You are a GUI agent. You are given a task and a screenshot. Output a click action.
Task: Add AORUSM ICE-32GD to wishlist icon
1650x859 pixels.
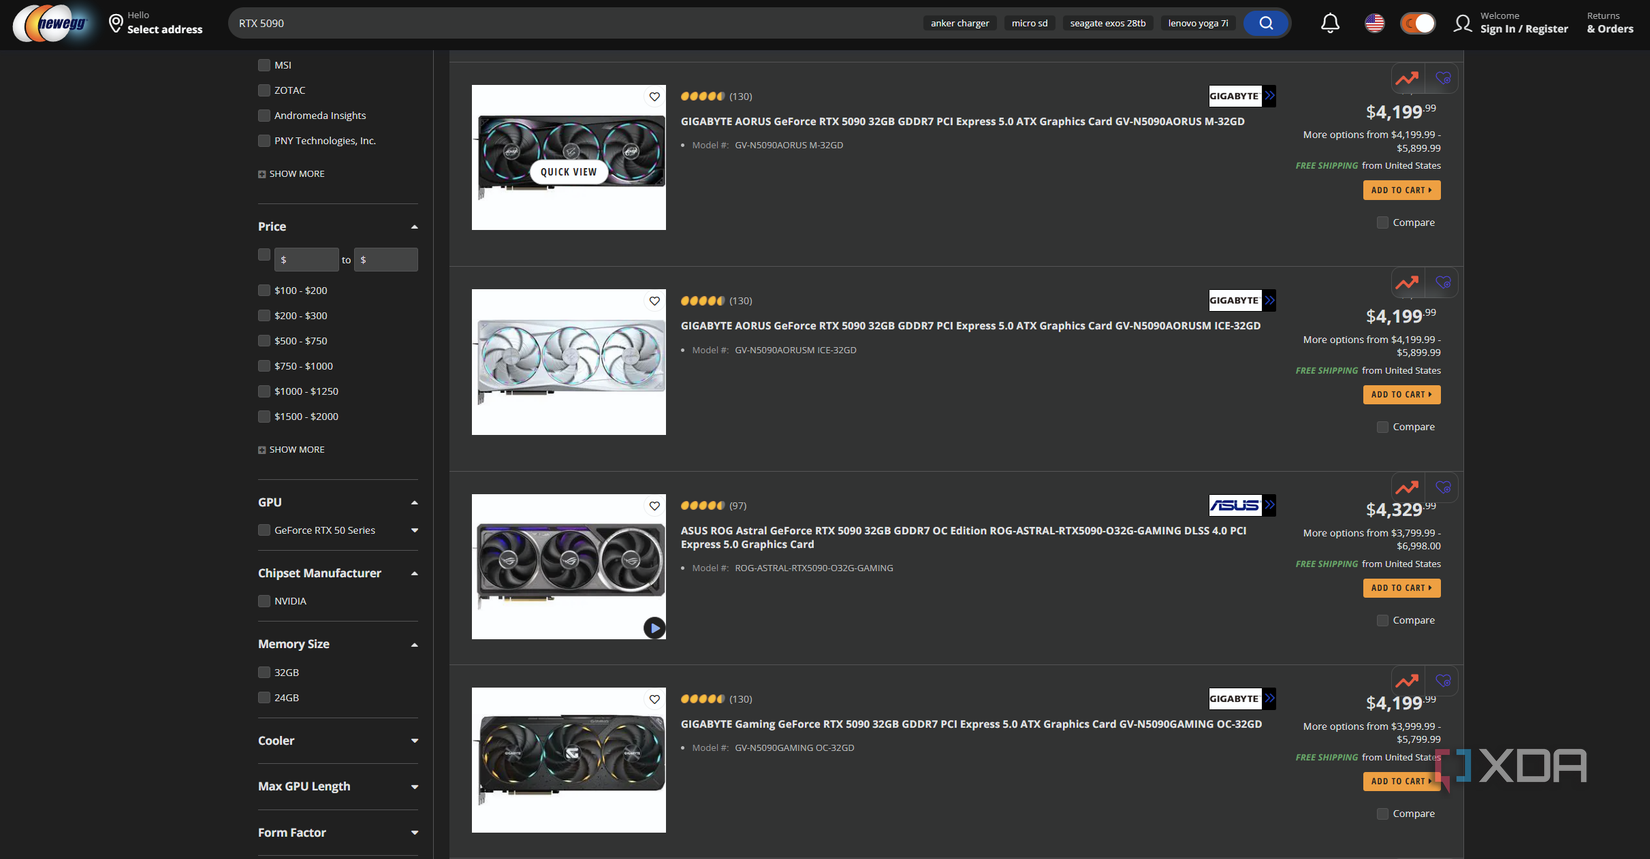[x=1443, y=283]
